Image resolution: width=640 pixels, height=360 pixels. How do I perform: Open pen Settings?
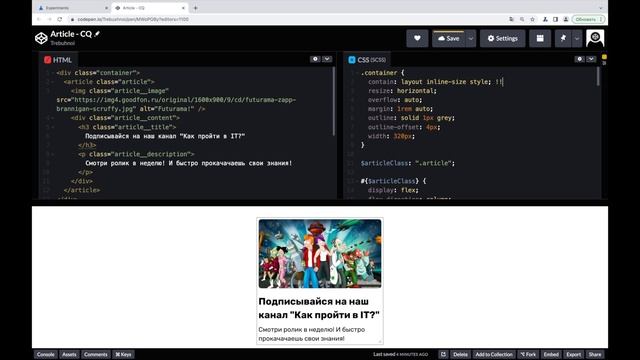(x=502, y=38)
